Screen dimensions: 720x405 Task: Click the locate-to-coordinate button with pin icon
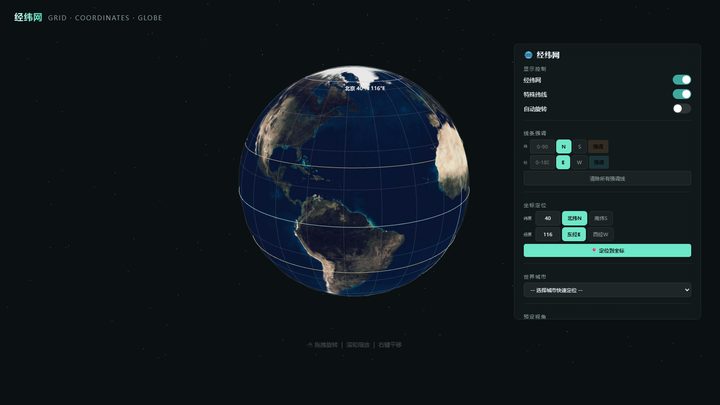[x=607, y=250]
